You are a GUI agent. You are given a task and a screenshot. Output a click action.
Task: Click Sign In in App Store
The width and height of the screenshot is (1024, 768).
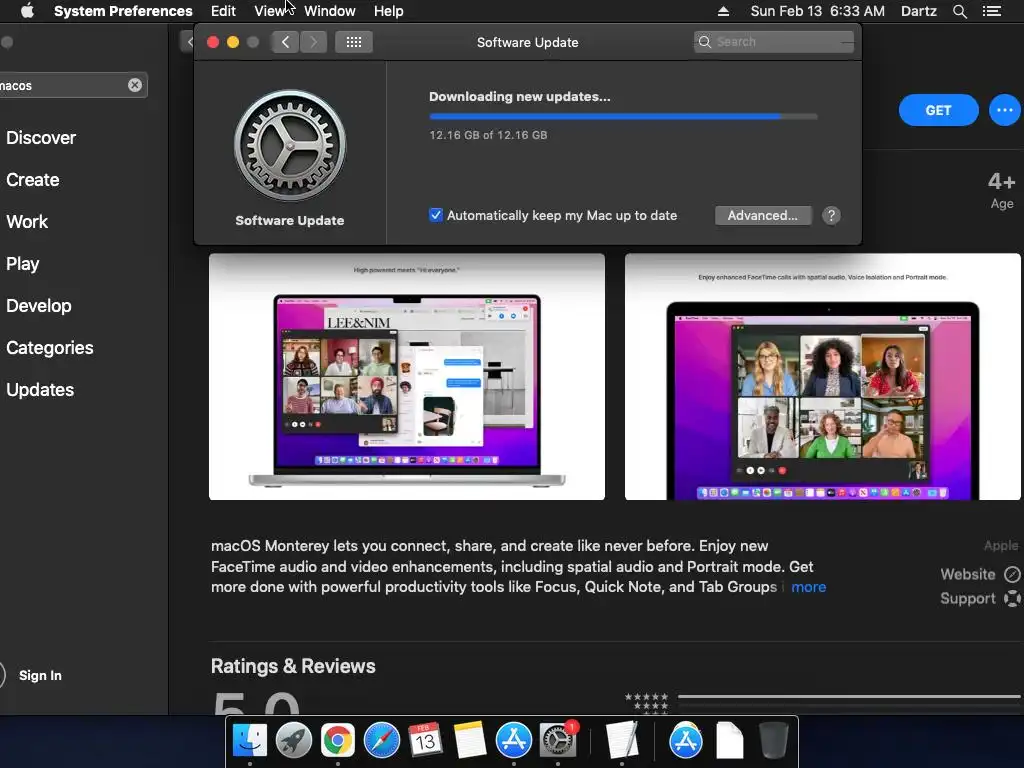40,675
